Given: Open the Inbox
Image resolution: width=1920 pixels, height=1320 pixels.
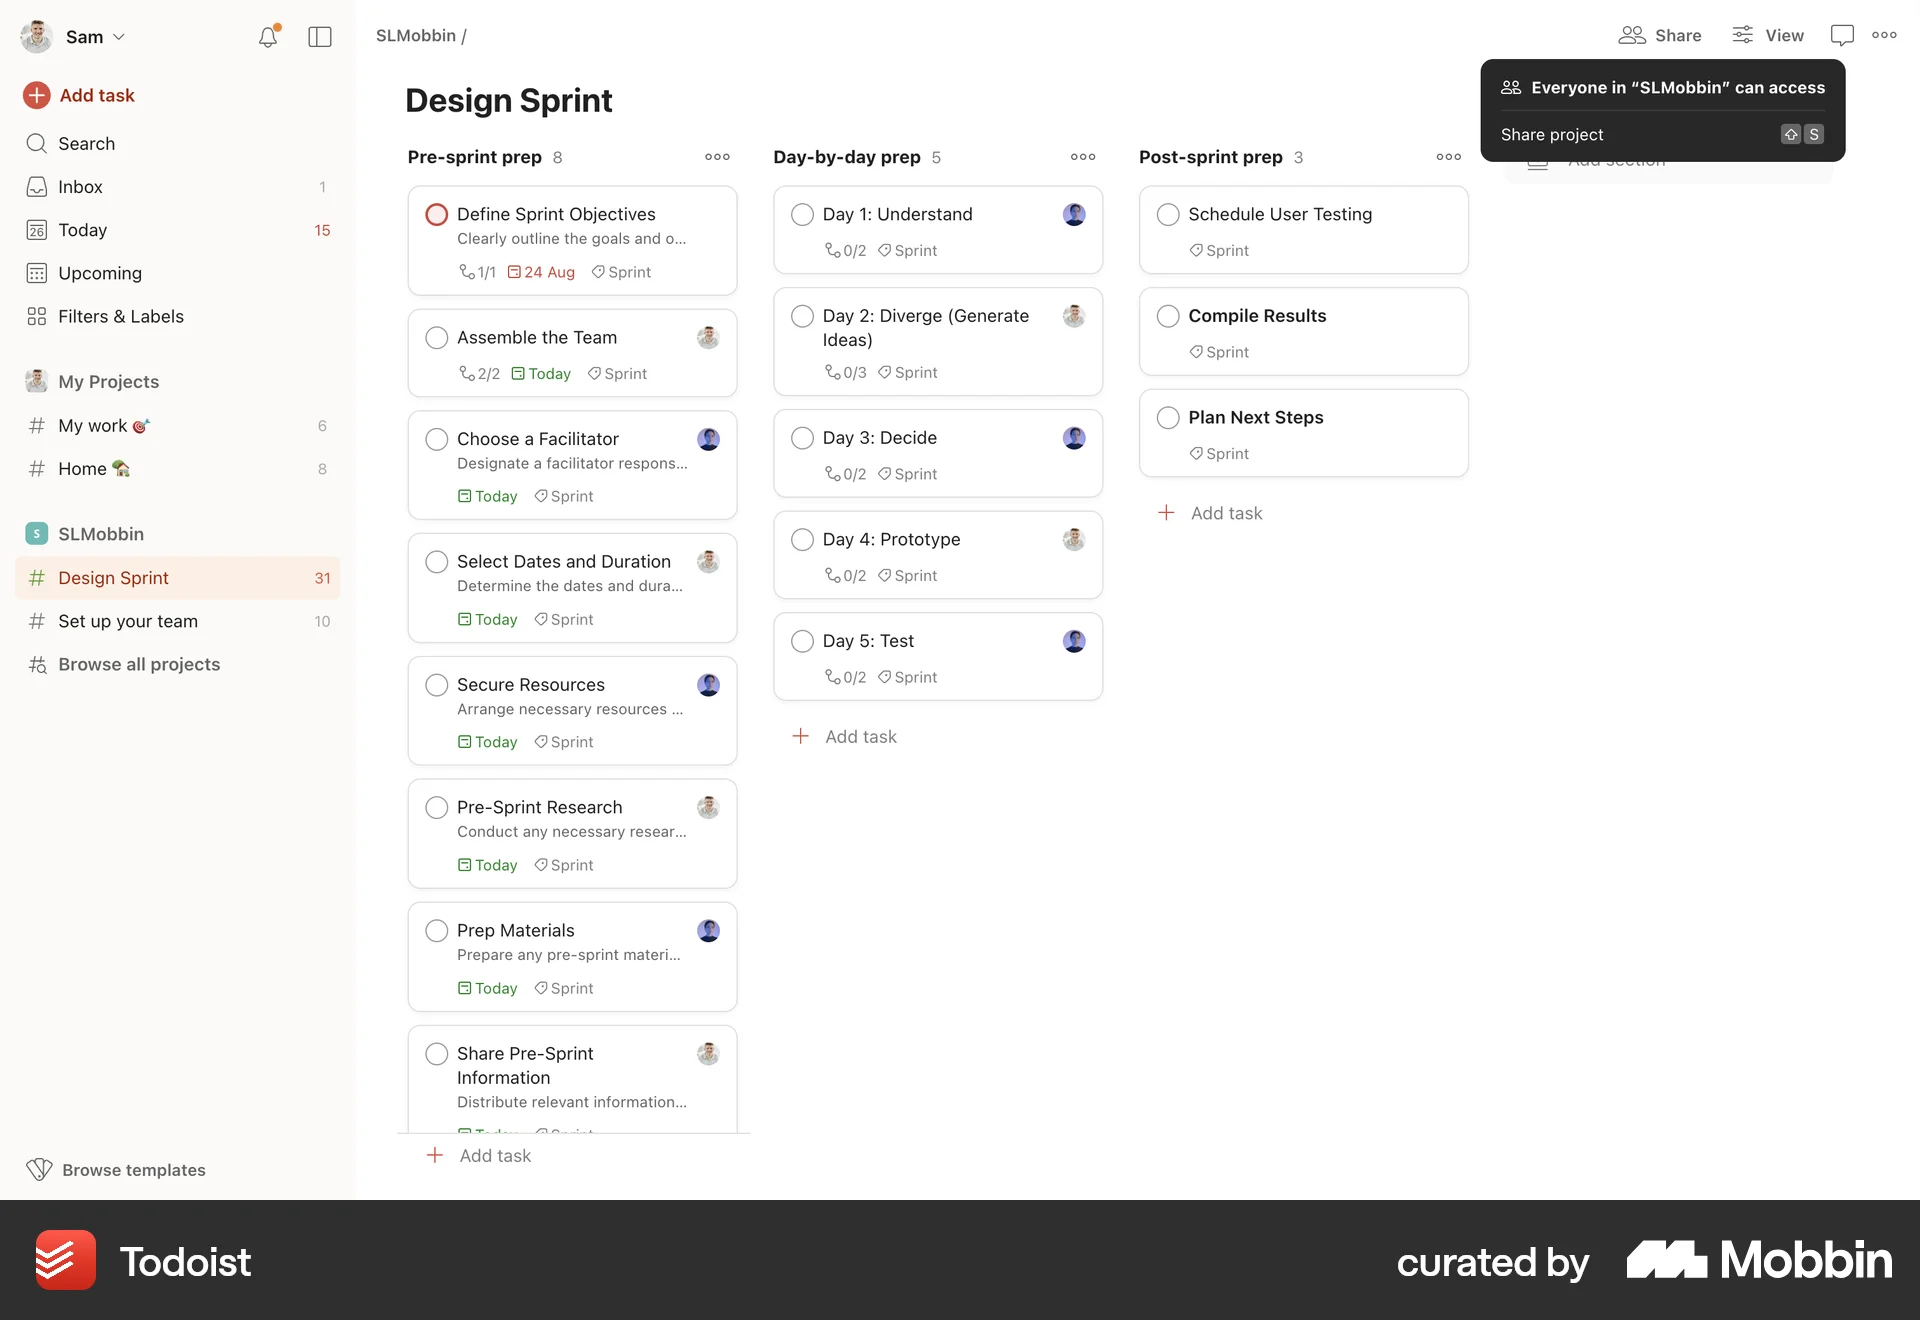Looking at the screenshot, I should click(80, 187).
